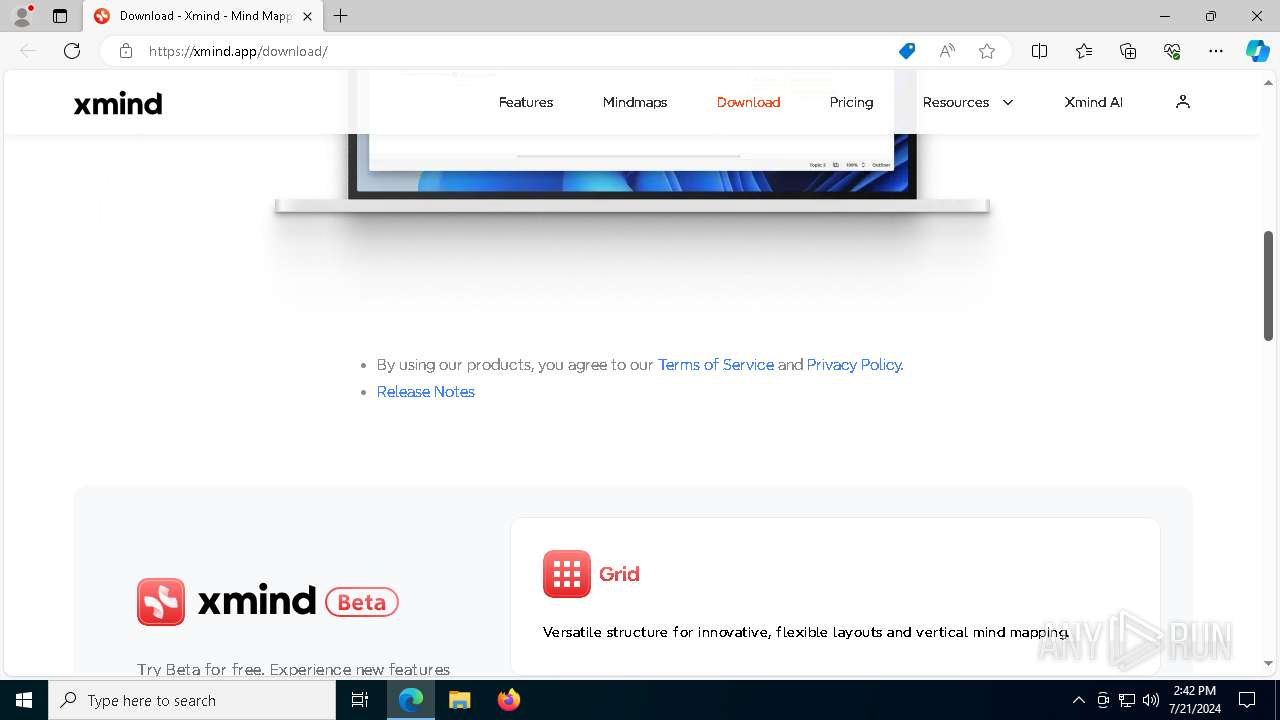Screen dimensions: 1280x720
Task: Close the Download - Xmind browser tab
Action: coord(307,16)
